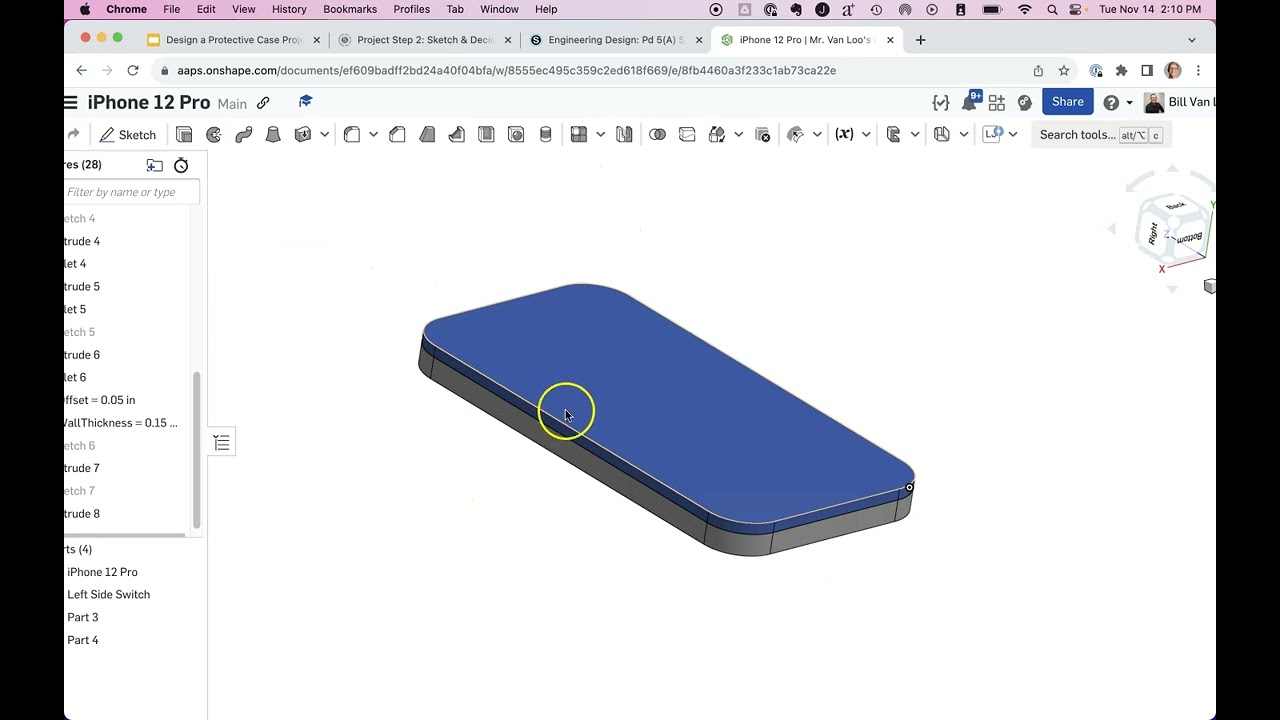Click the add feature folder icon
The height and width of the screenshot is (720, 1280).
point(154,165)
